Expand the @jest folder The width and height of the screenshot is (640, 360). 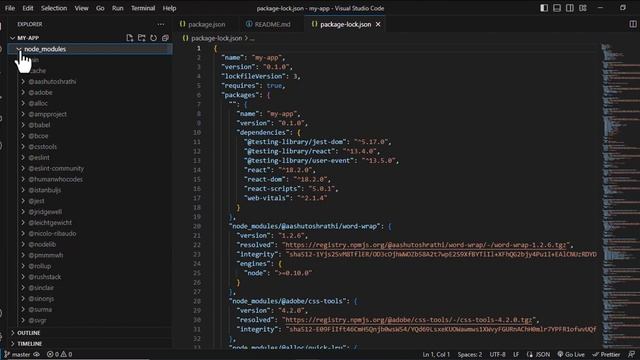[x=23, y=201]
